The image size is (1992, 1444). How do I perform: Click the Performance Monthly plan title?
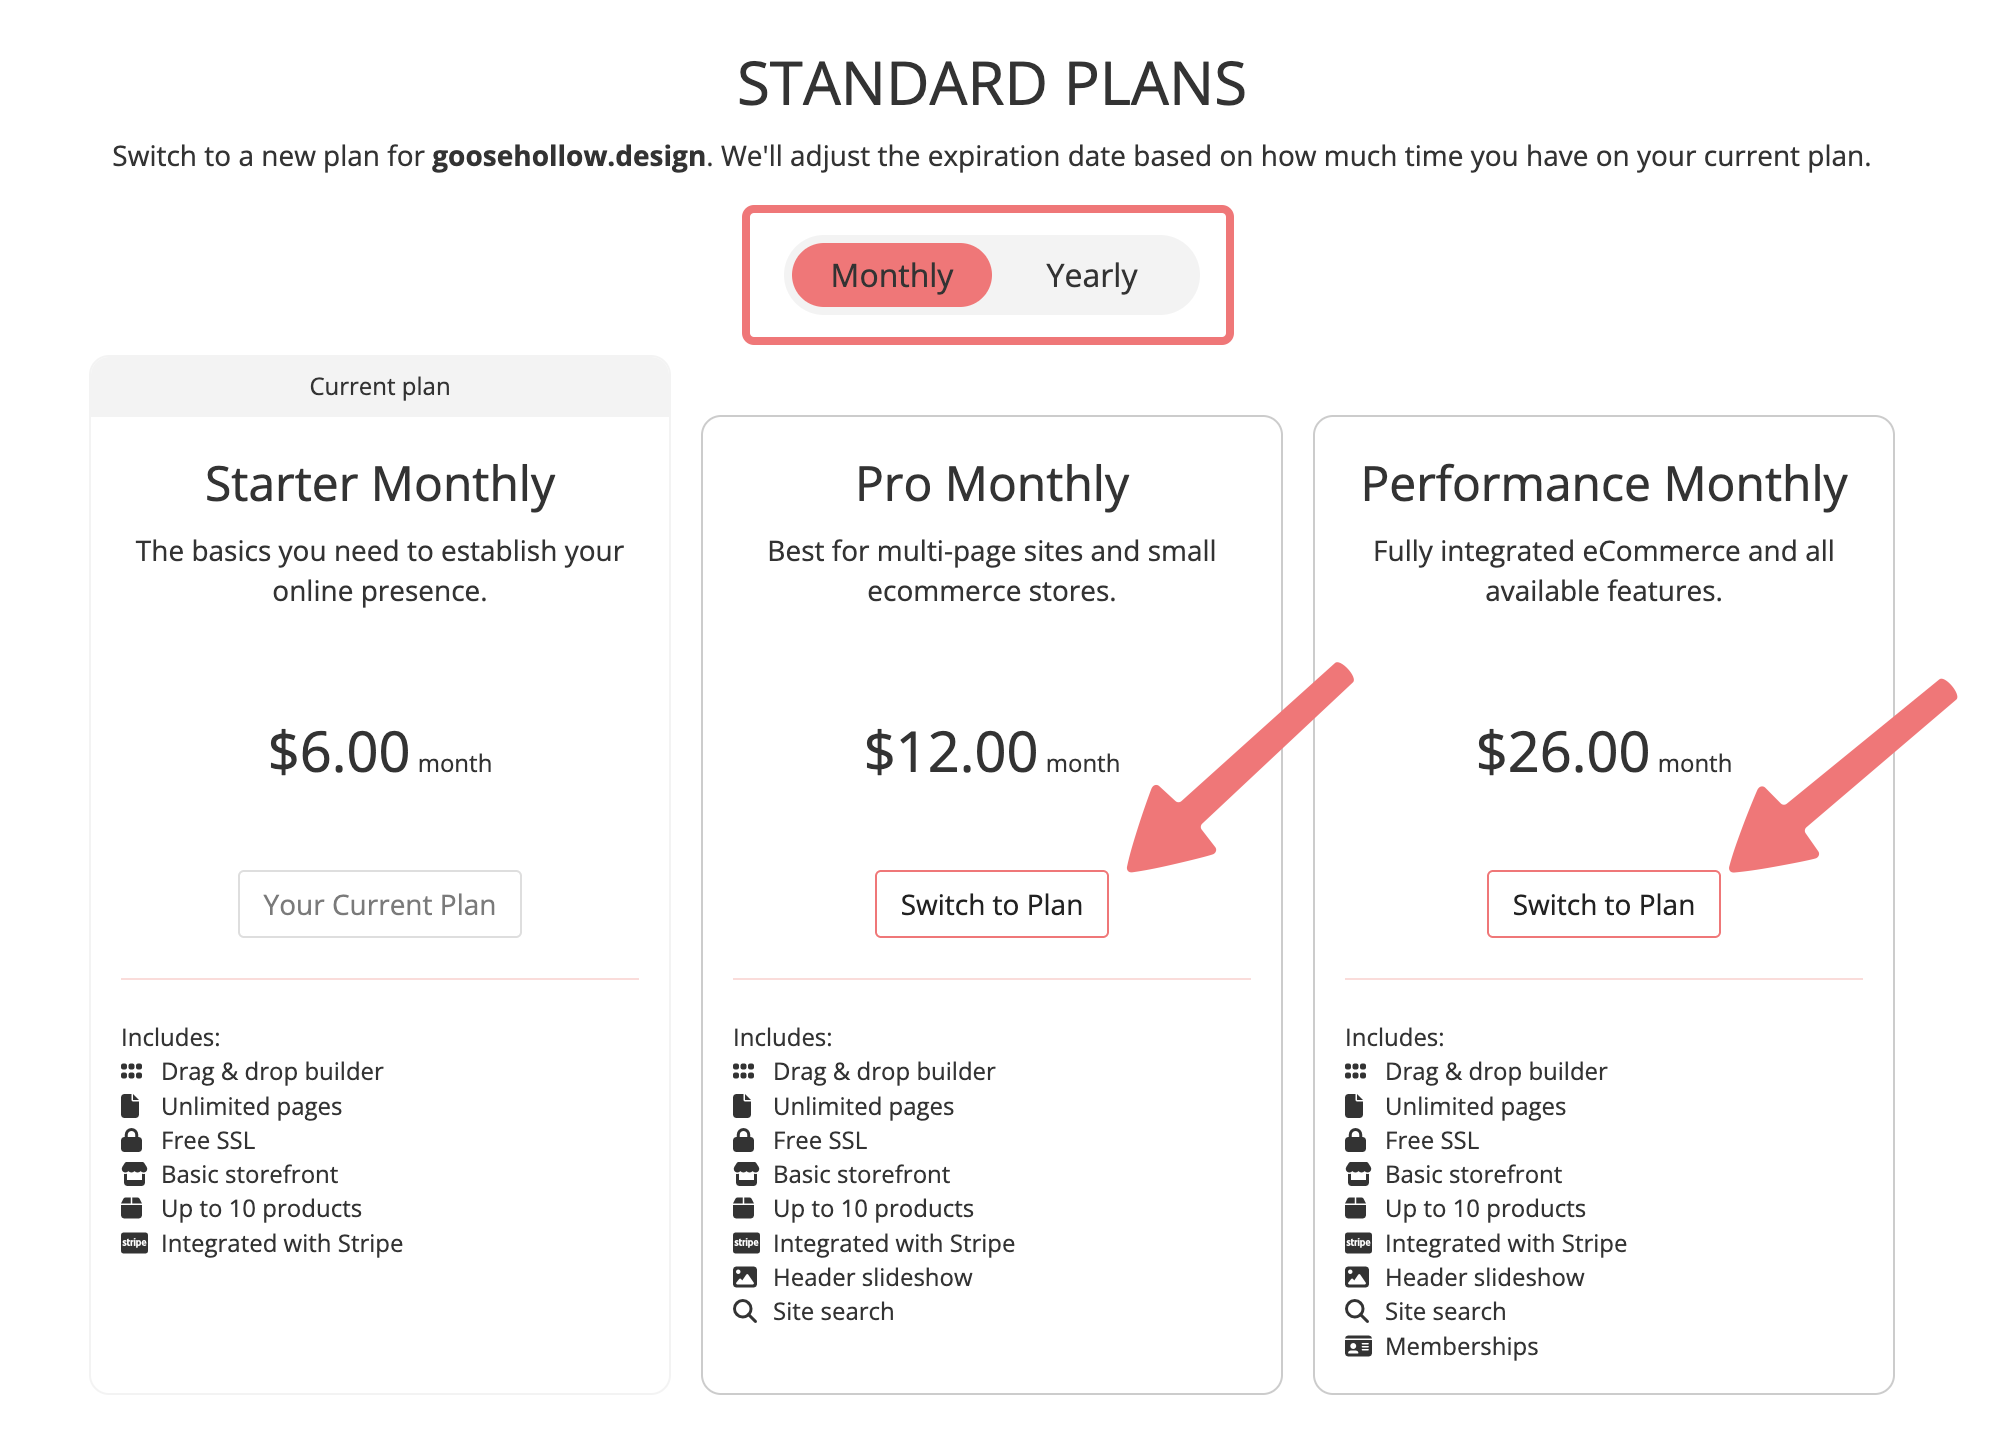tap(1603, 484)
